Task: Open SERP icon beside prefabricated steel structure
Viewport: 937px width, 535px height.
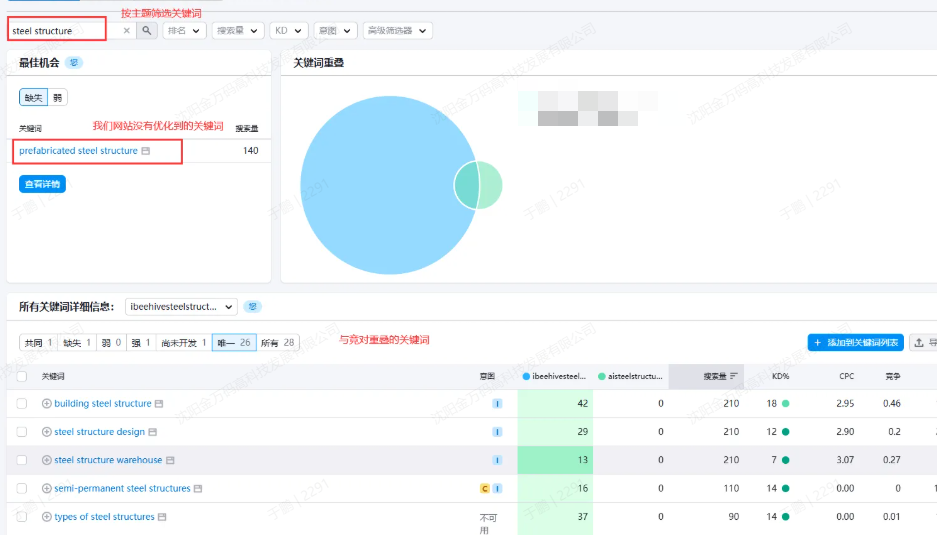Action: [x=146, y=151]
